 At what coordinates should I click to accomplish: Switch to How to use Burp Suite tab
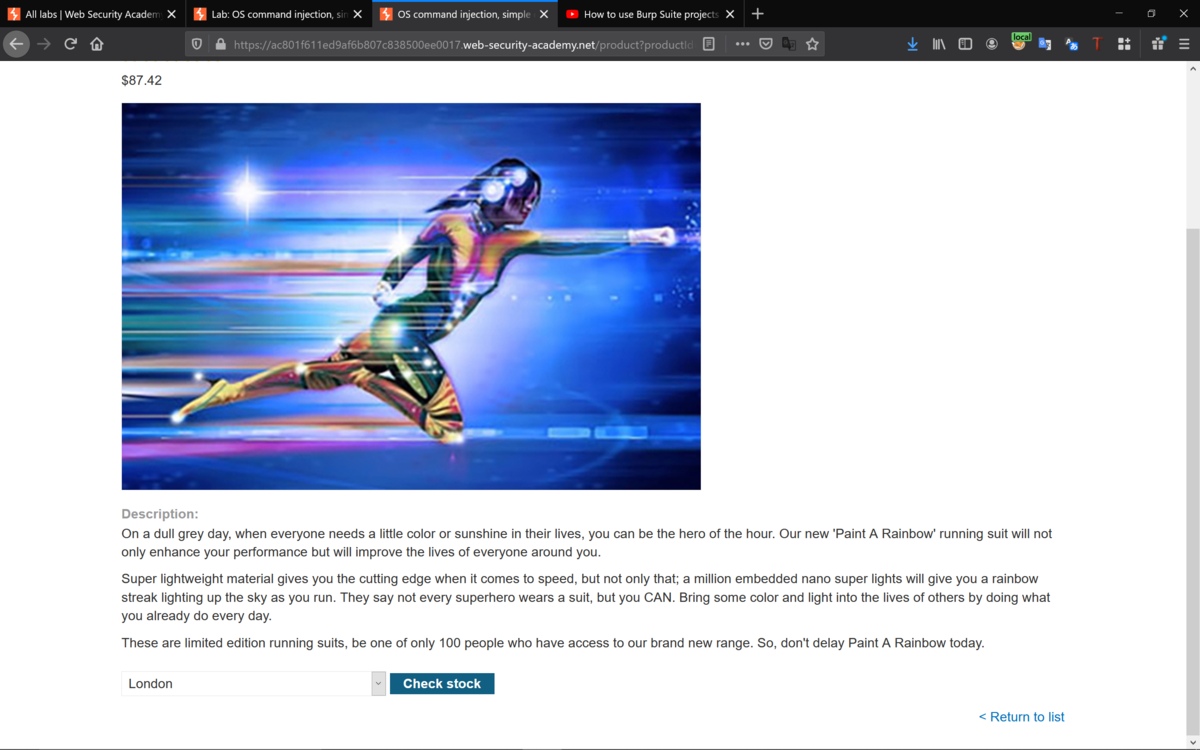pos(650,14)
